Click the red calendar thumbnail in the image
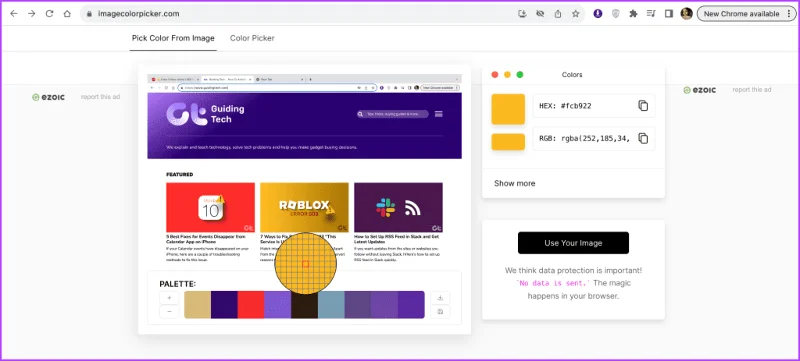The image size is (800, 361). click(210, 208)
